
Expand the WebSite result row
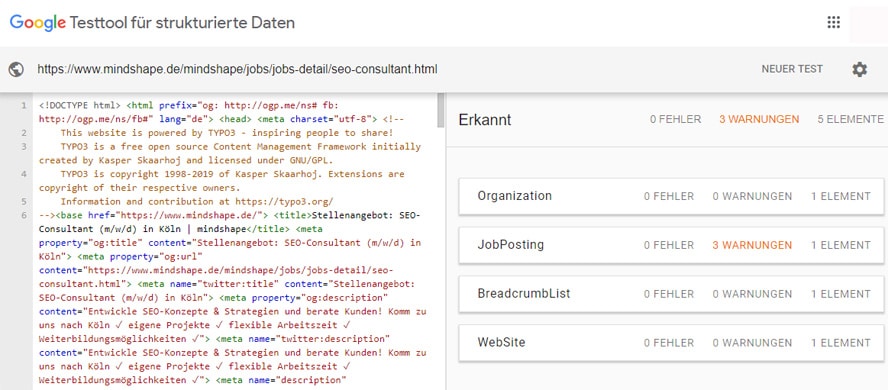[x=671, y=342]
